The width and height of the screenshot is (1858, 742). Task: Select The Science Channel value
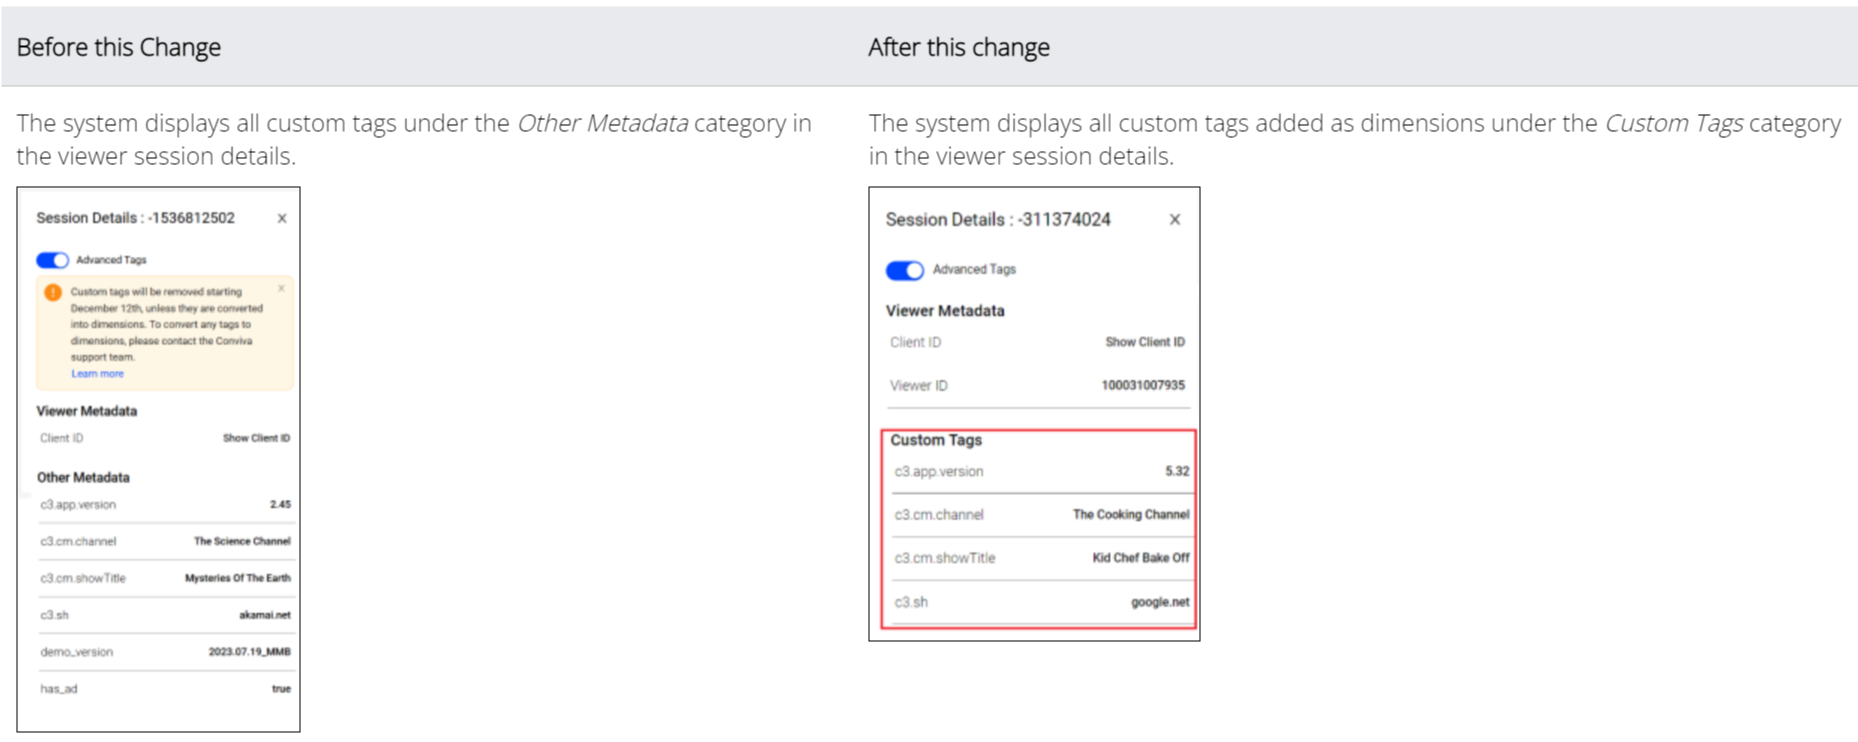pyautogui.click(x=242, y=541)
